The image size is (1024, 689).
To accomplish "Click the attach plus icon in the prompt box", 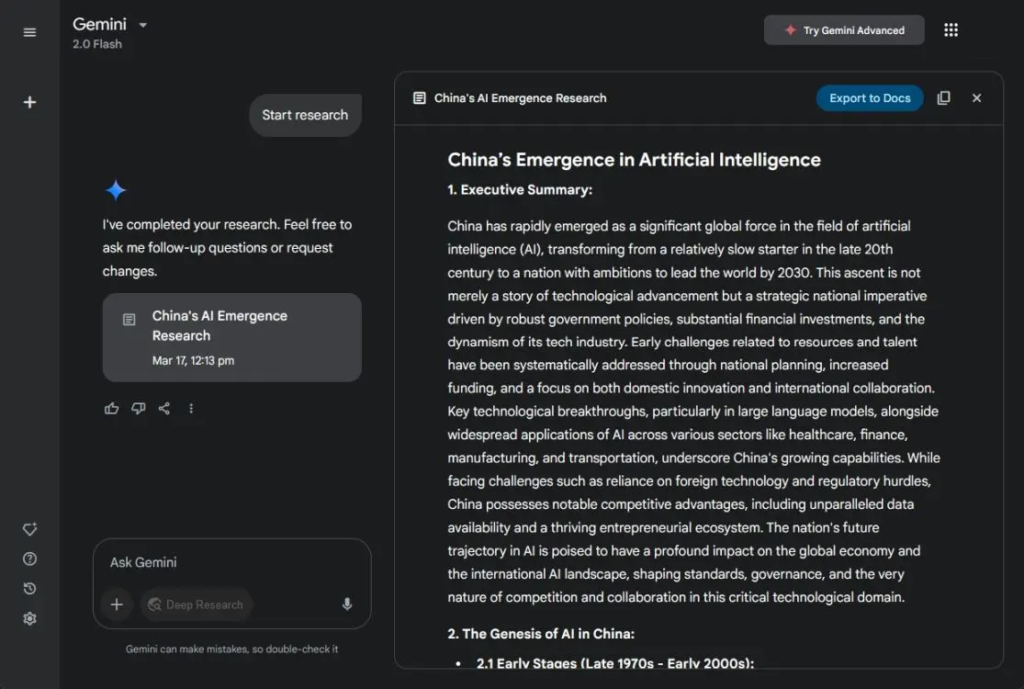I will tap(116, 604).
